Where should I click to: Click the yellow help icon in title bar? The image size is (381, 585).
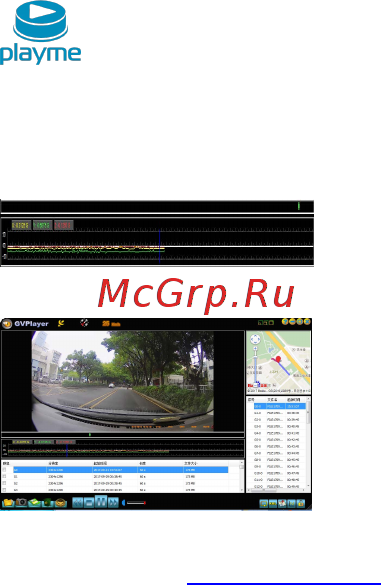pyautogui.click(x=285, y=322)
